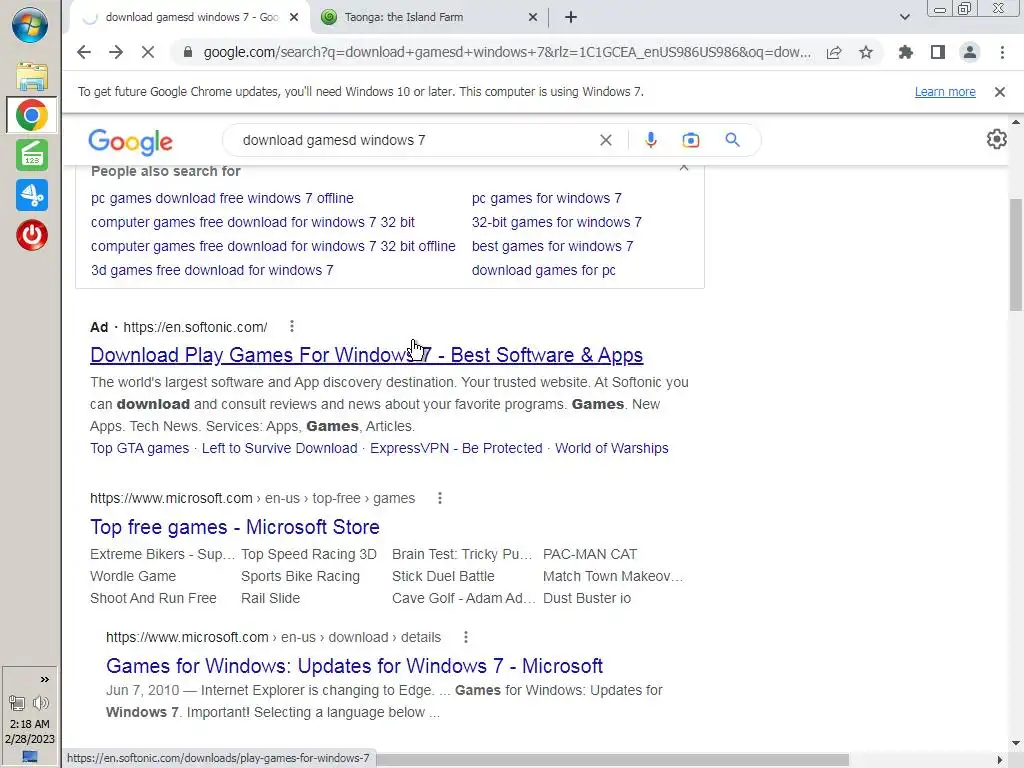
Task: Open options for the Softonic ad
Action: pos(292,326)
